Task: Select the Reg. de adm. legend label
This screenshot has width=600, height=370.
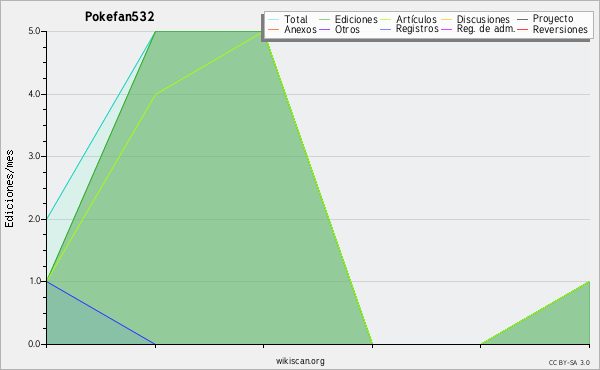Action: [486, 29]
